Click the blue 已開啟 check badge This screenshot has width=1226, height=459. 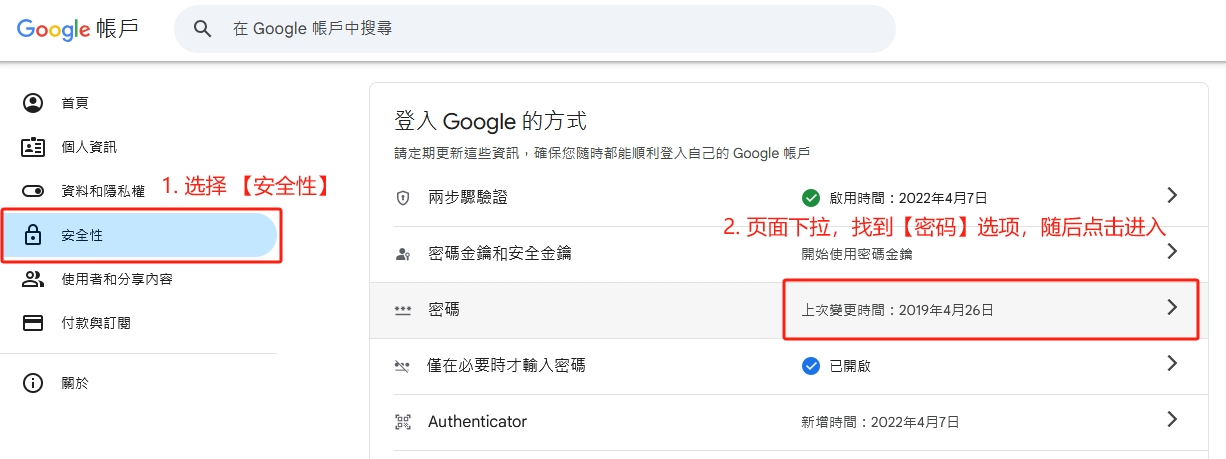pyautogui.click(x=811, y=366)
